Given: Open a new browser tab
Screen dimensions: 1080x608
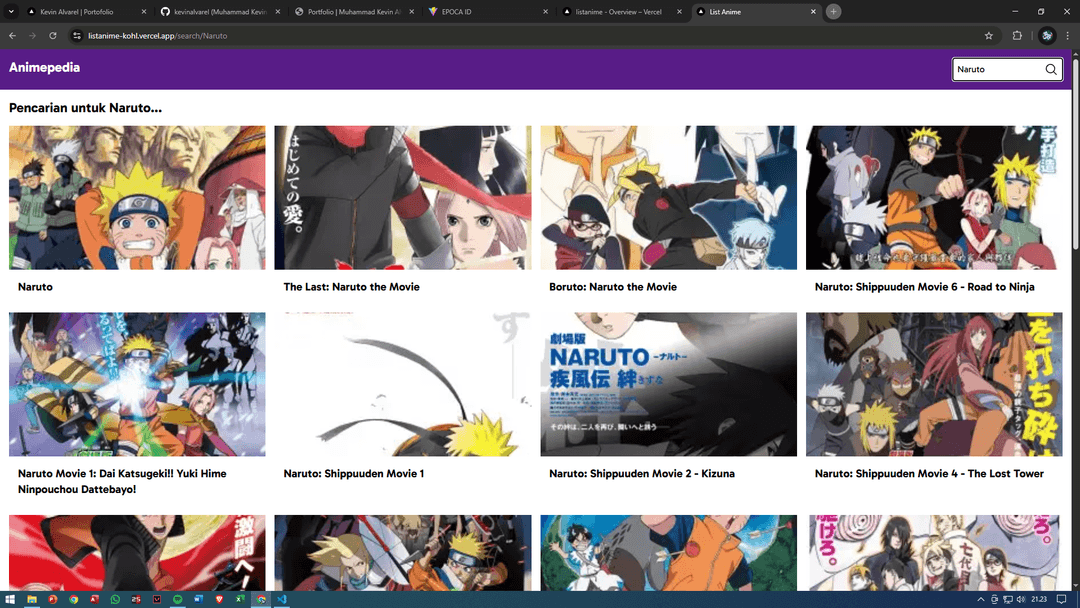Looking at the screenshot, I should [833, 11].
